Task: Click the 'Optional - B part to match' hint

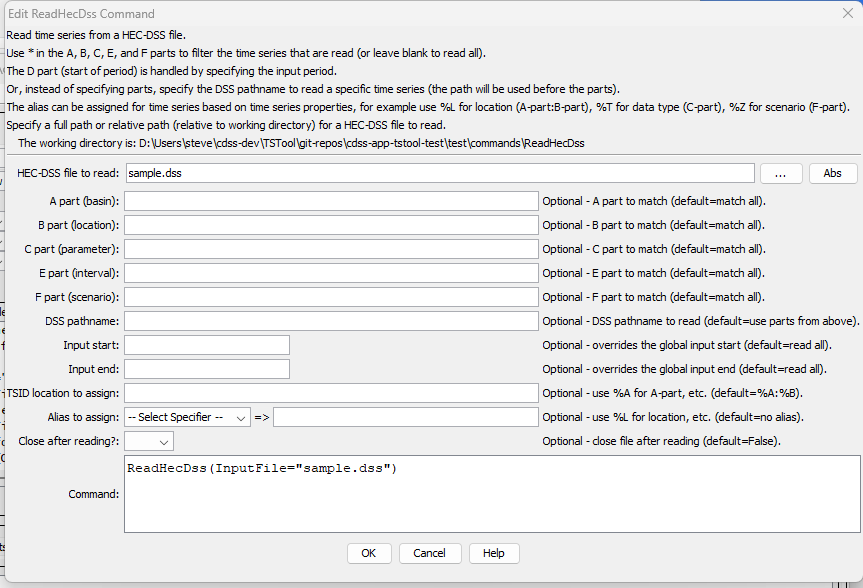Action: [653, 225]
